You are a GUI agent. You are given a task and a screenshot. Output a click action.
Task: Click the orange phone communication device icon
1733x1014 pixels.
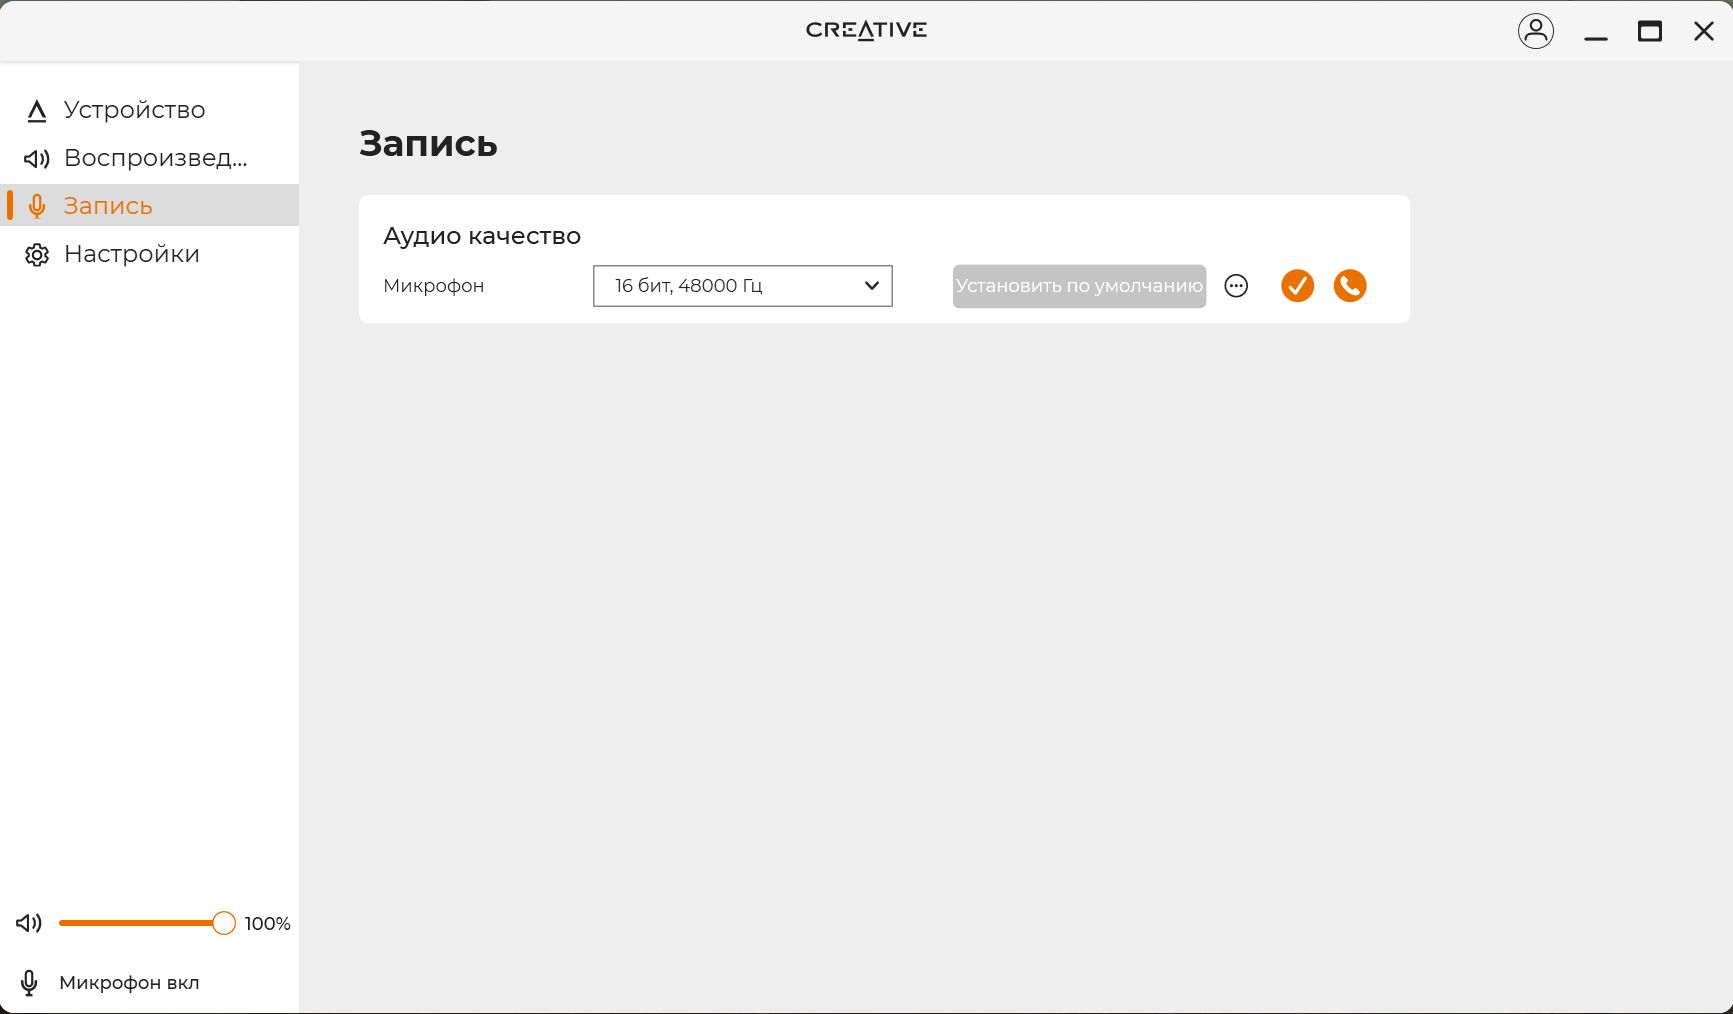pyautogui.click(x=1350, y=286)
